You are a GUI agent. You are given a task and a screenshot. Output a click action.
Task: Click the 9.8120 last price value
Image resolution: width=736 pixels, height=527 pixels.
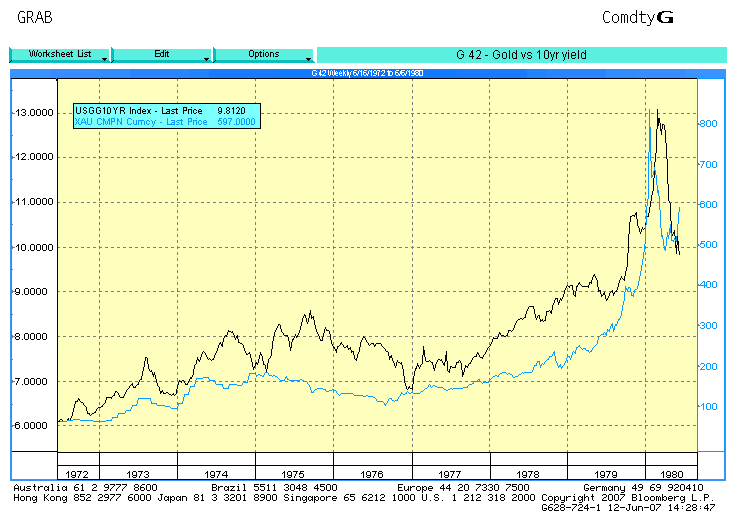[x=232, y=110]
